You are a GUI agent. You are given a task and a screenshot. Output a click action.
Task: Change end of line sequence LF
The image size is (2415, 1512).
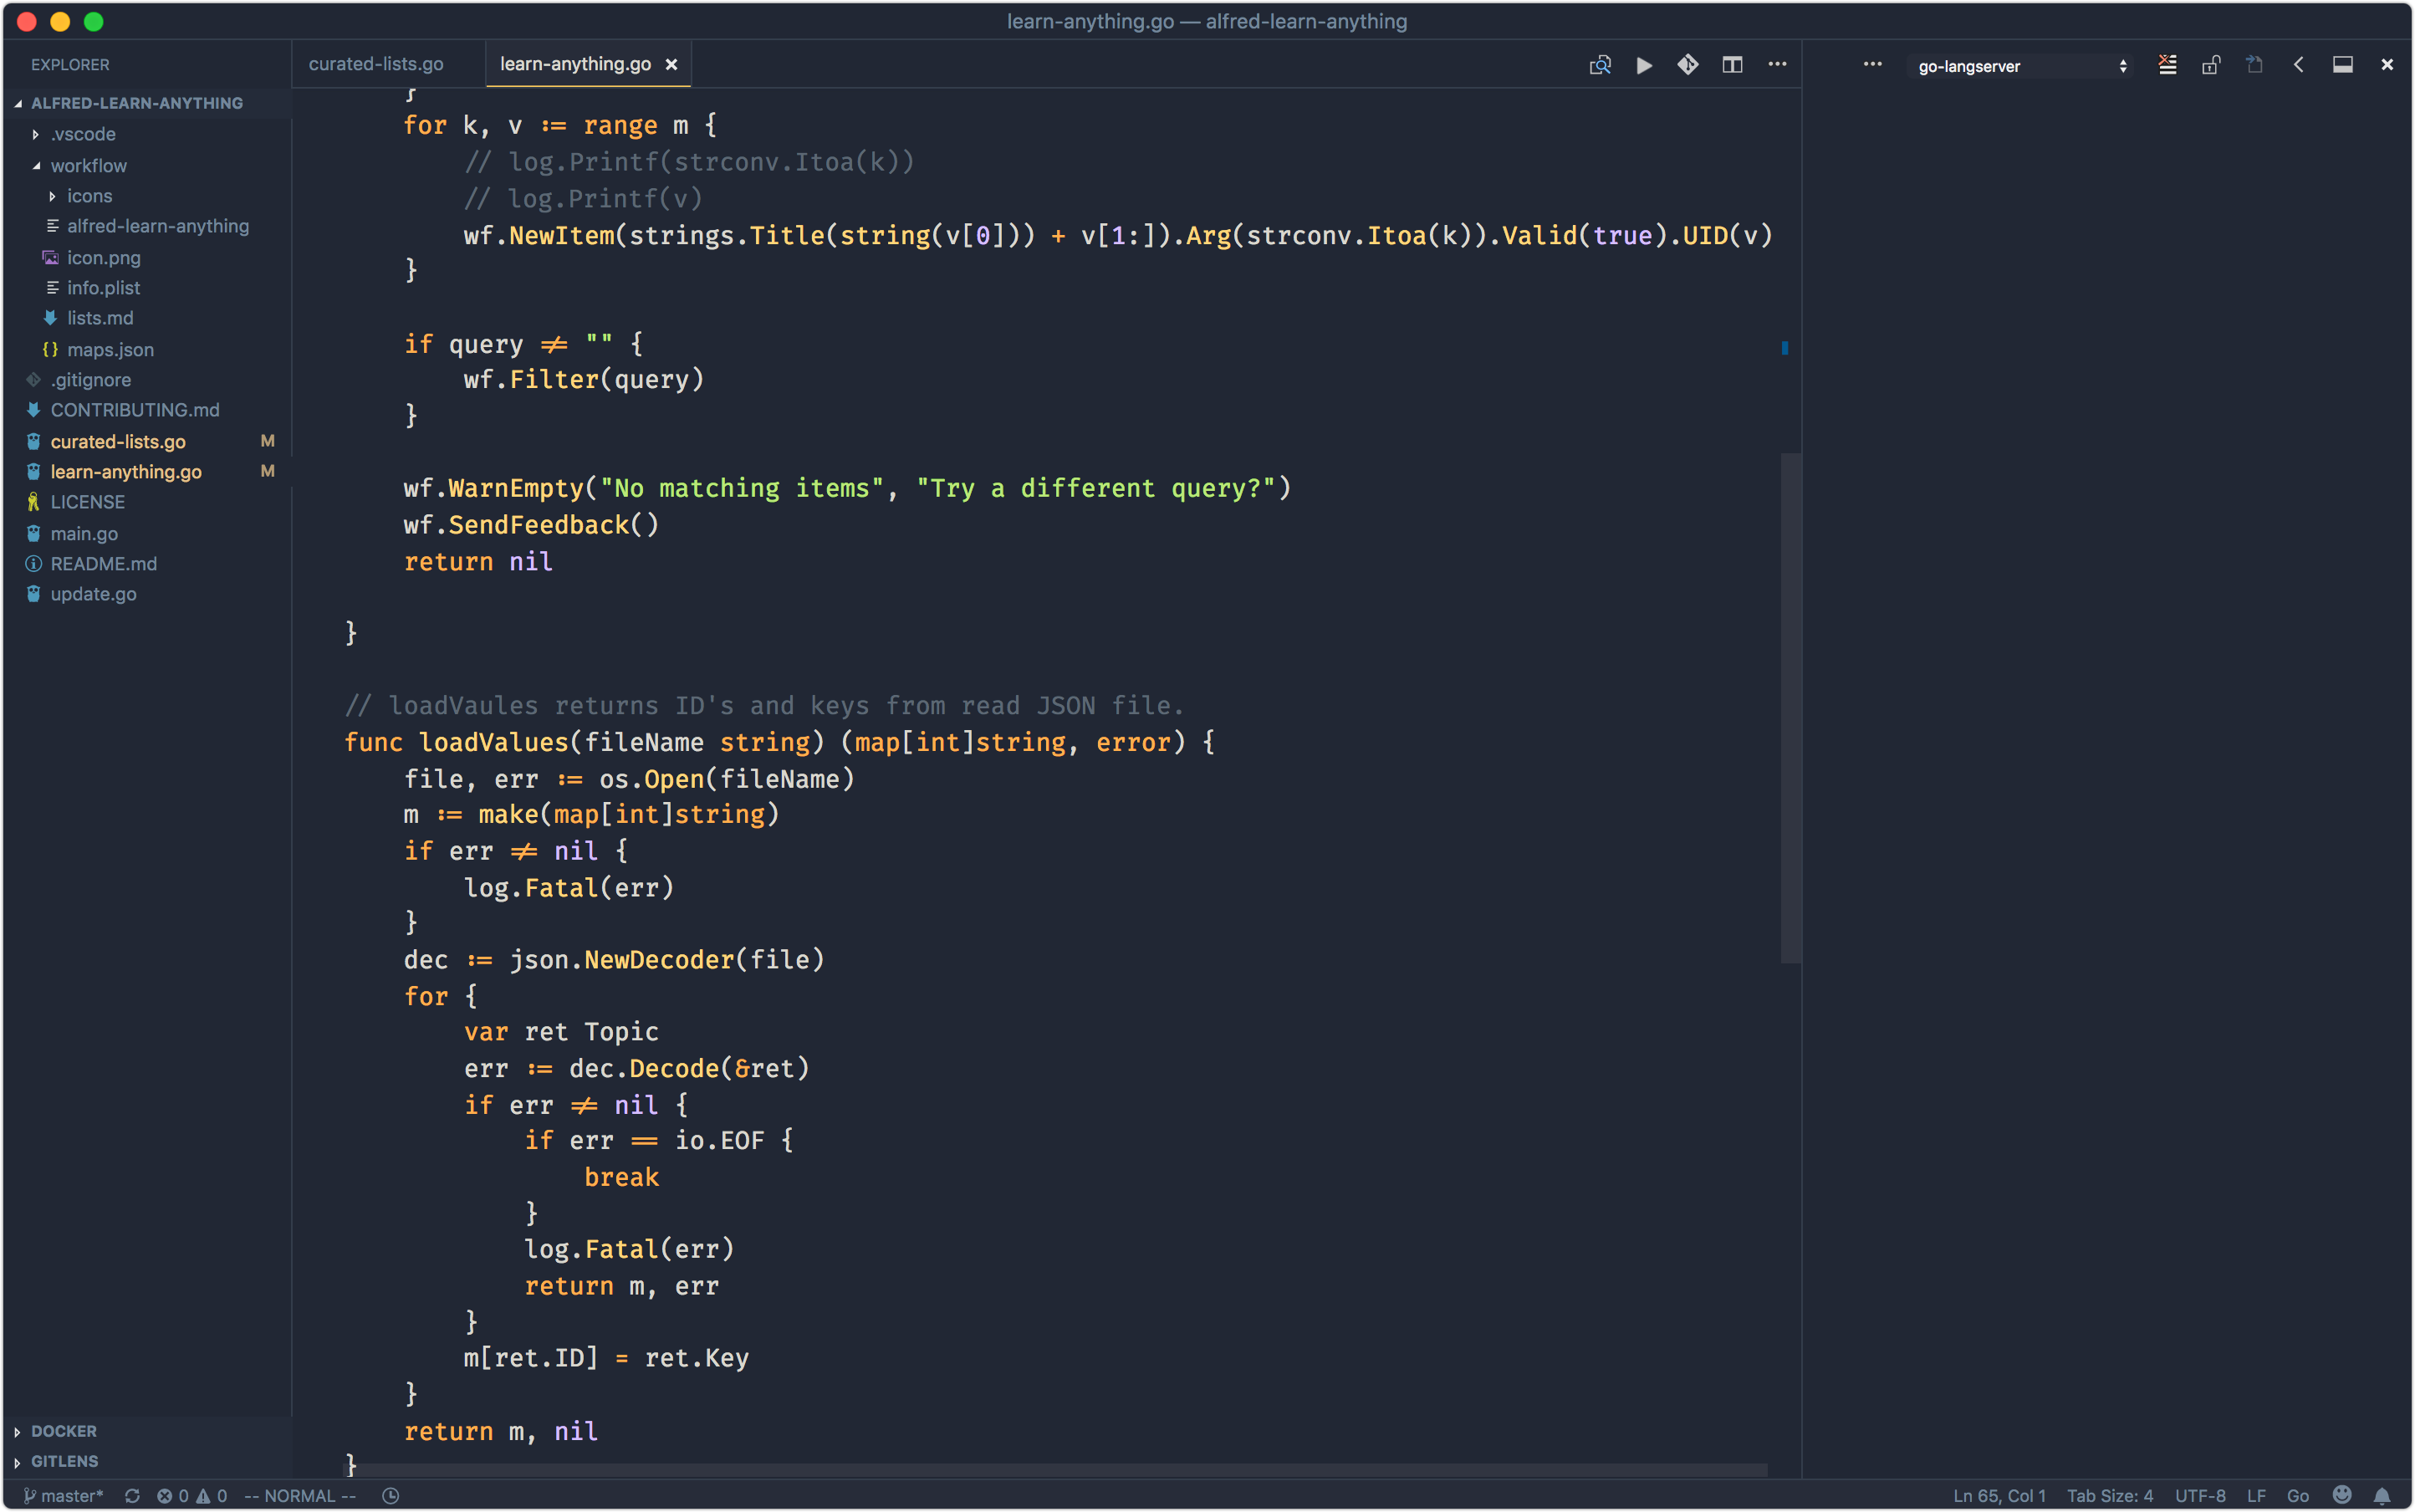(2257, 1496)
